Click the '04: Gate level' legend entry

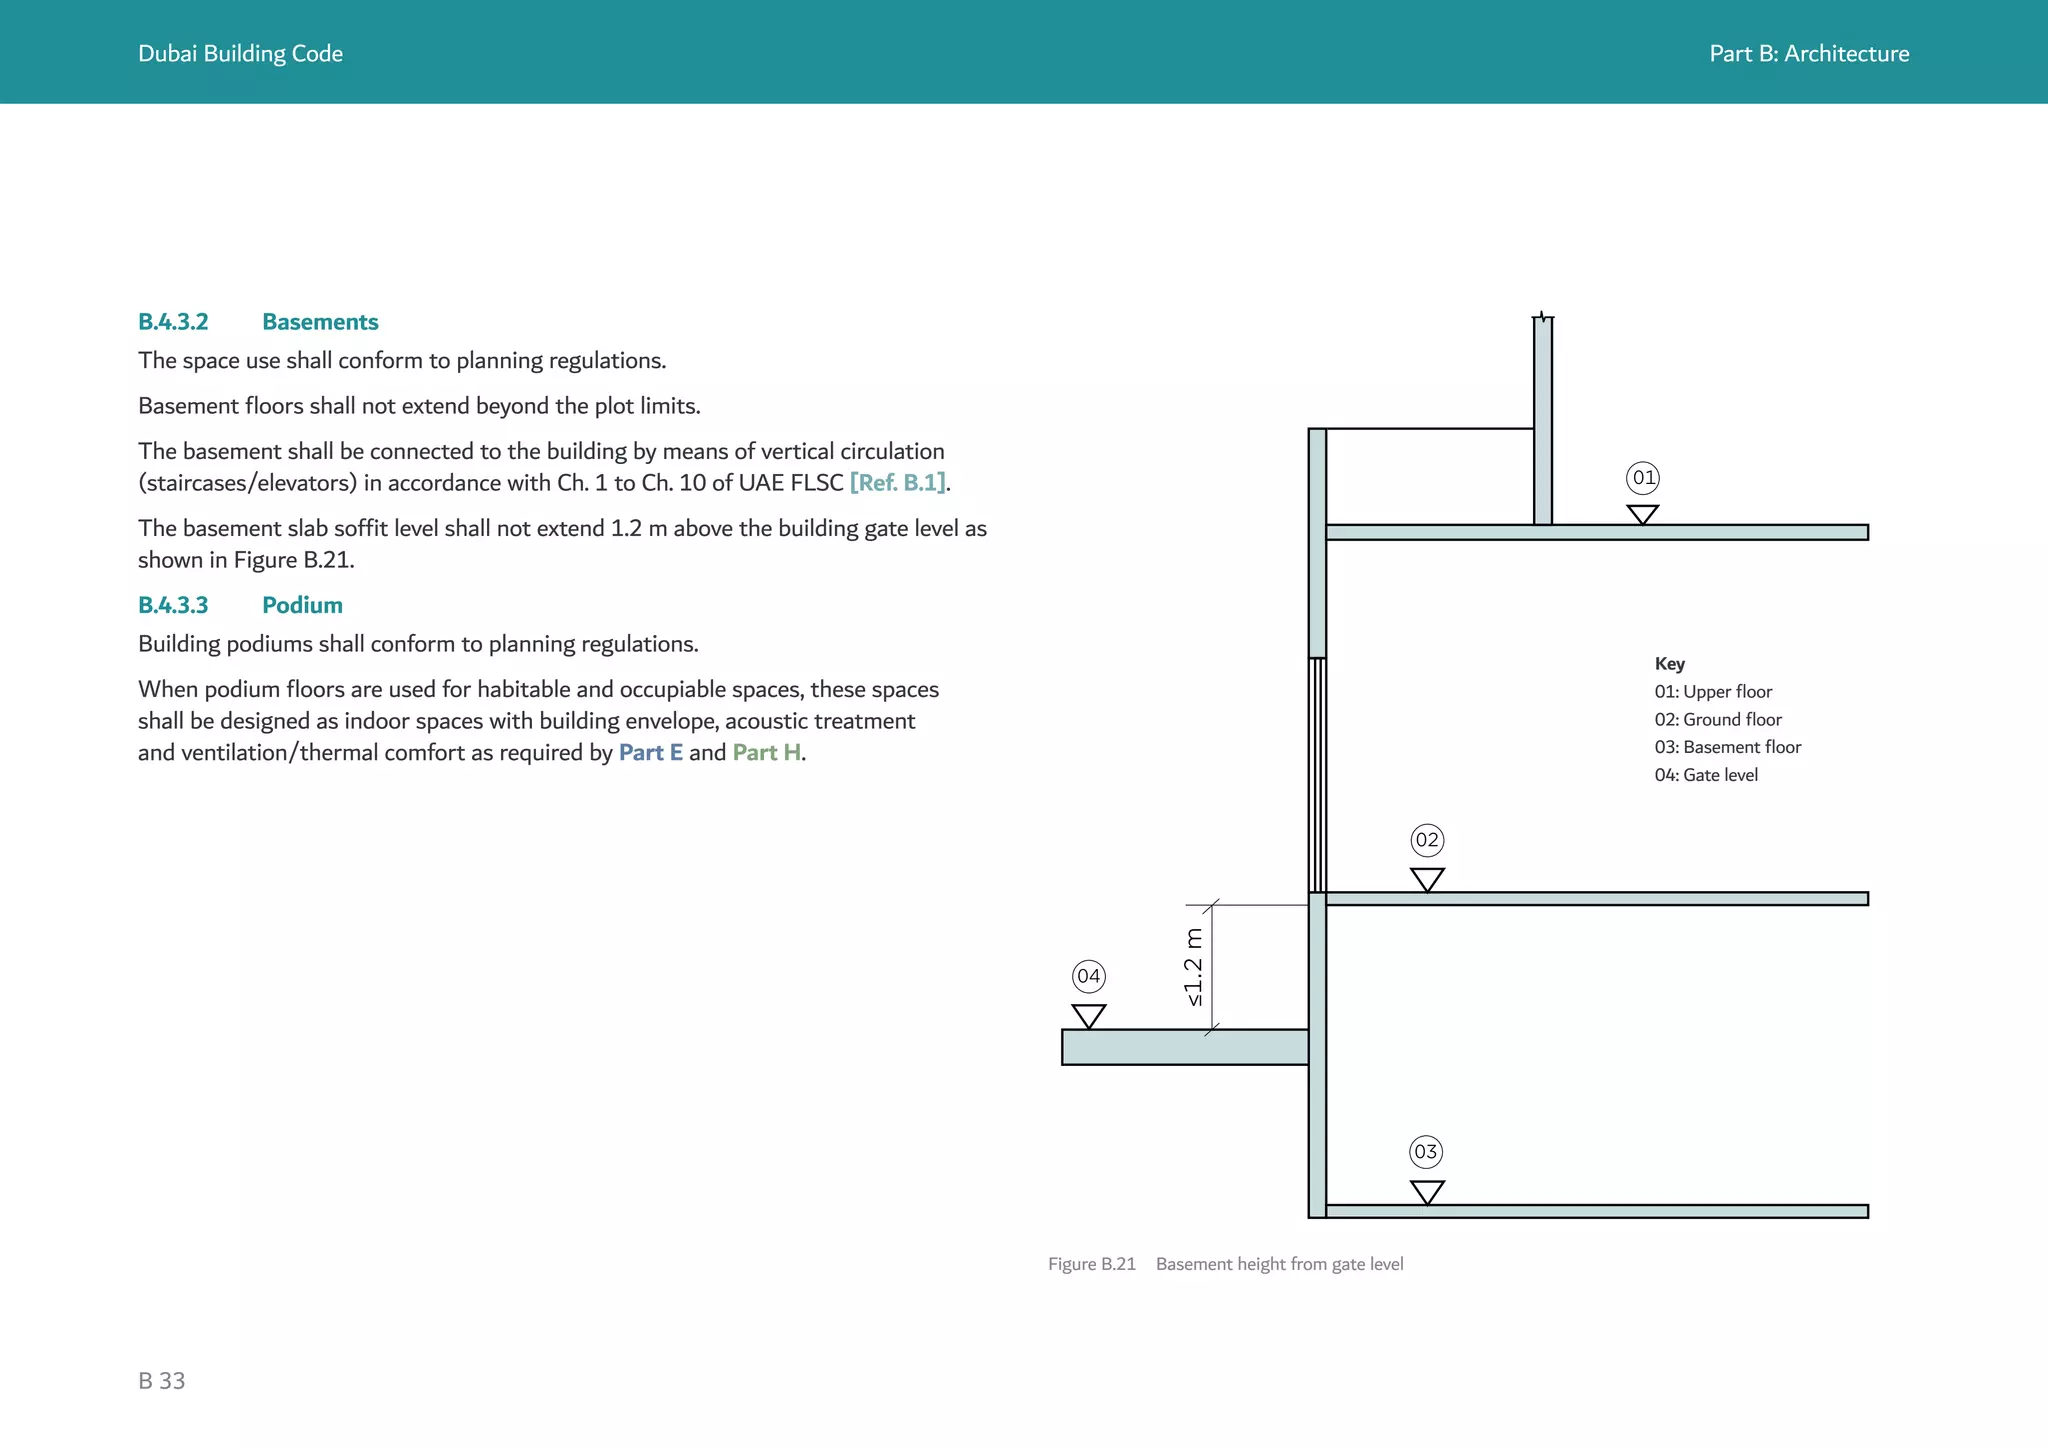click(1705, 775)
